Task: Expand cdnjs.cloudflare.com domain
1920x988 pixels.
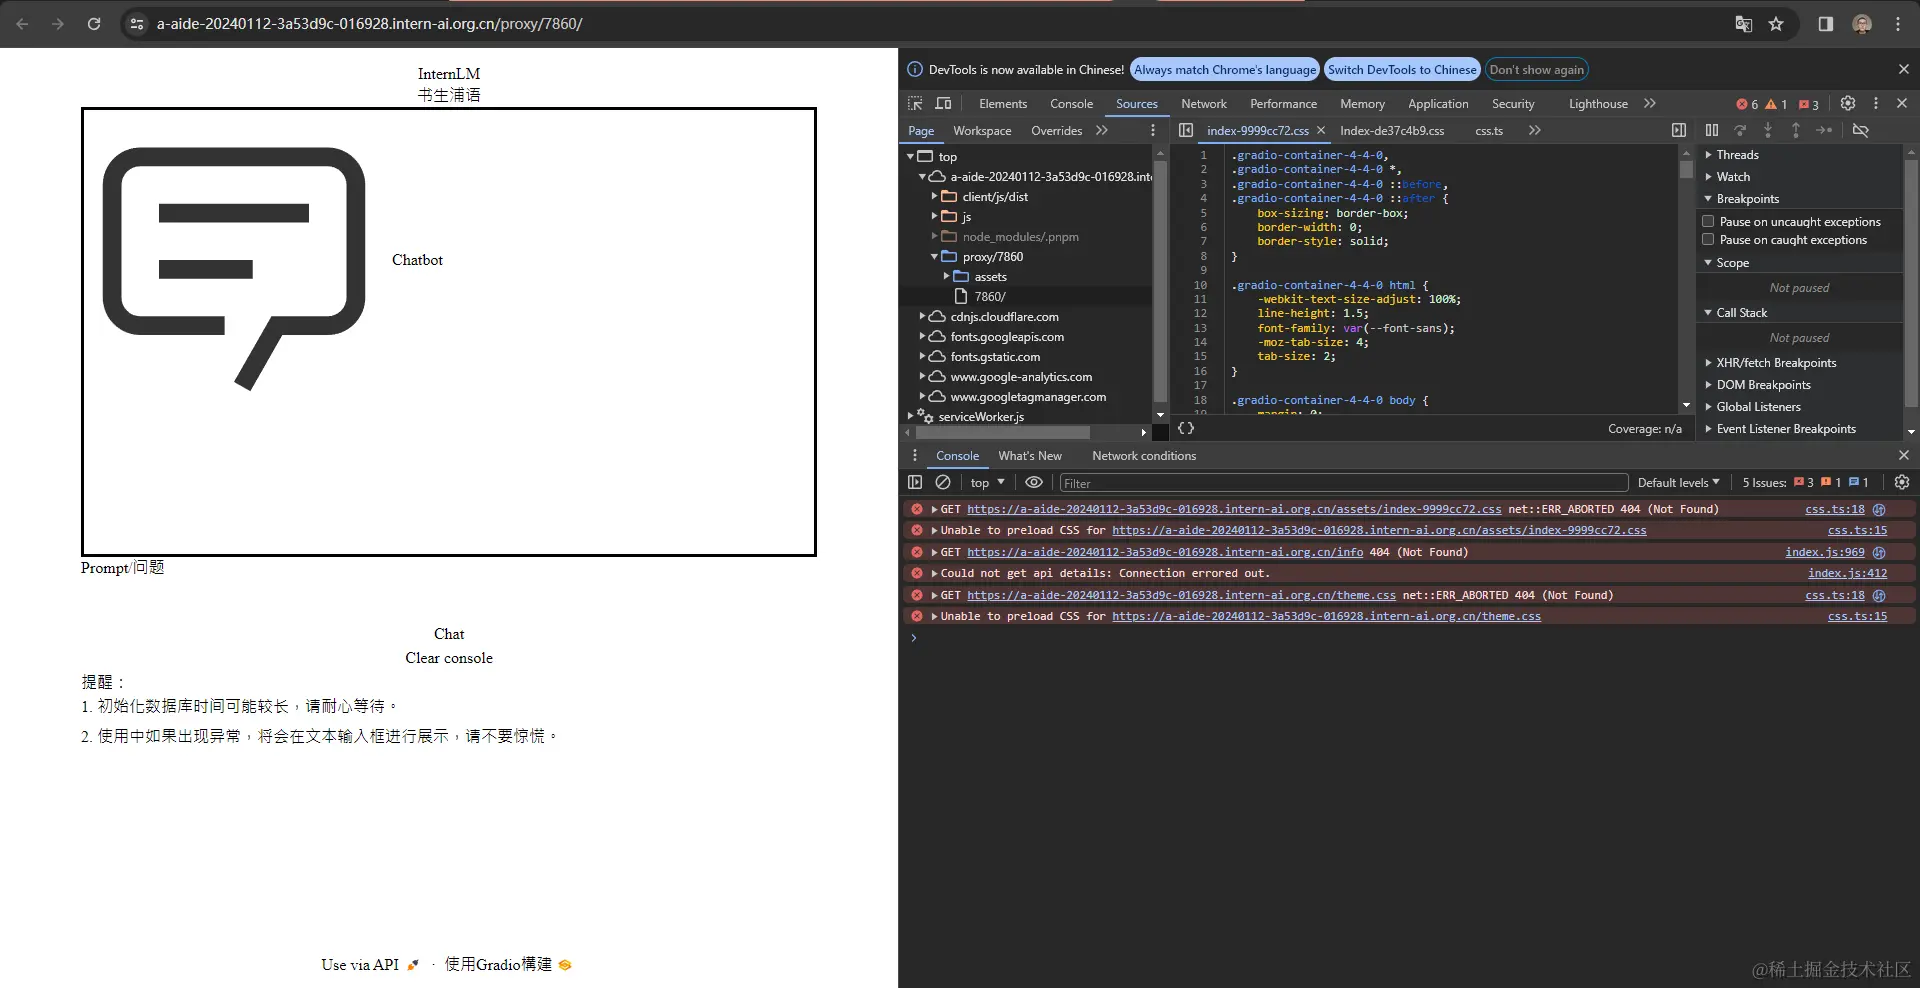Action: (x=923, y=316)
